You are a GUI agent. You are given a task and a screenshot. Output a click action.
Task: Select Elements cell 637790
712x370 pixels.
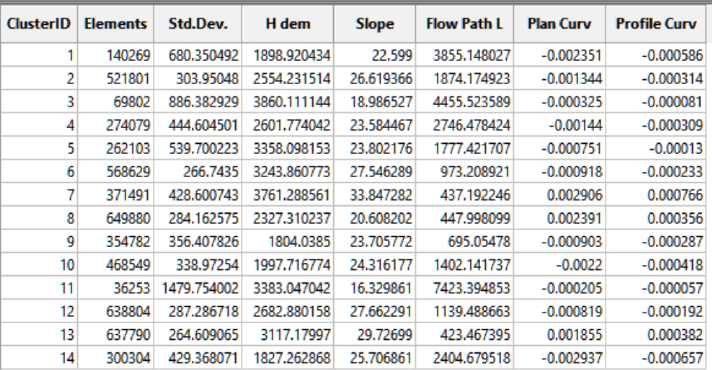[x=116, y=335]
